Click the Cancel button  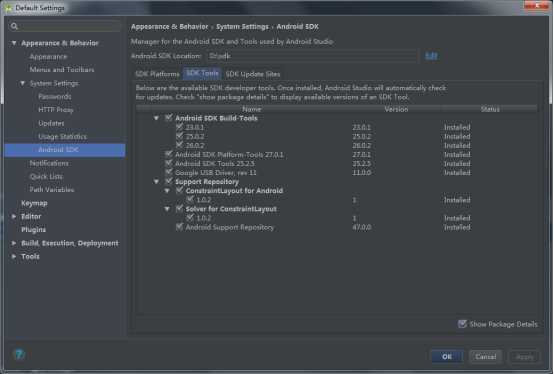point(485,356)
